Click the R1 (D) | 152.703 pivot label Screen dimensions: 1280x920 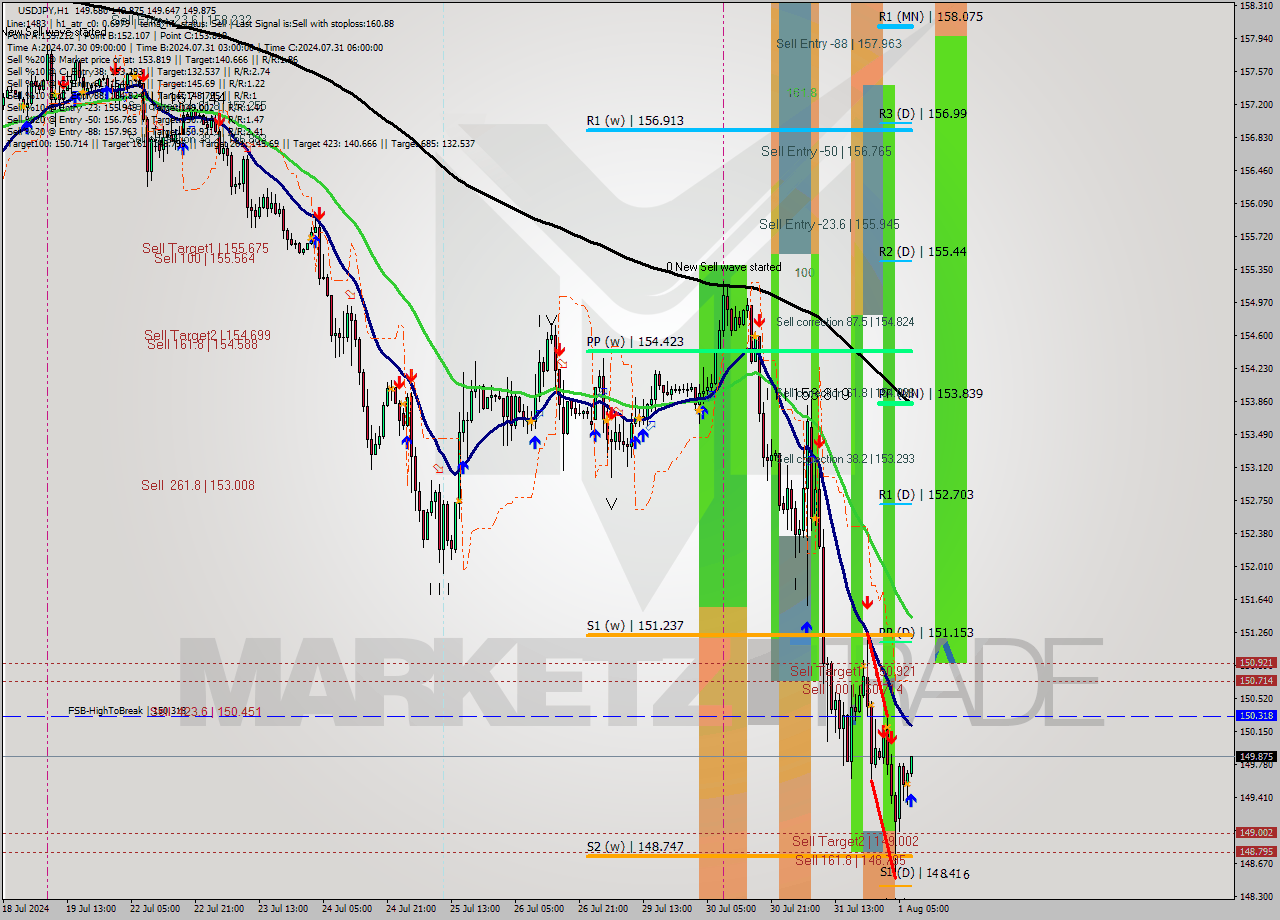[926, 495]
